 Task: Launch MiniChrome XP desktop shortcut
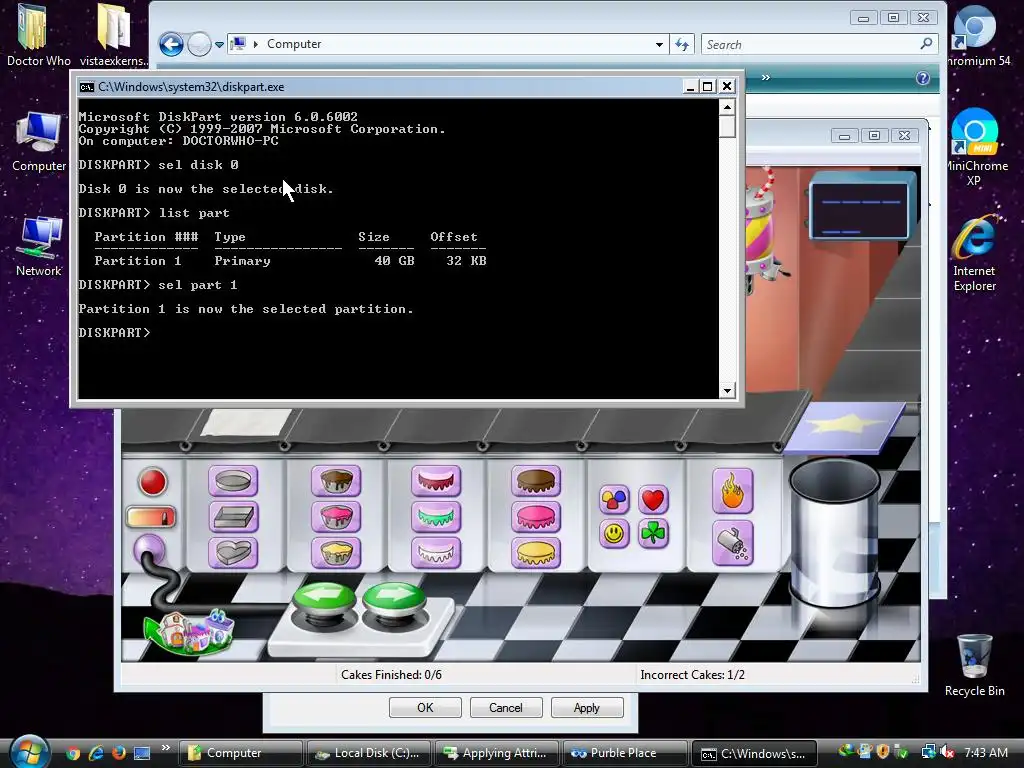976,147
